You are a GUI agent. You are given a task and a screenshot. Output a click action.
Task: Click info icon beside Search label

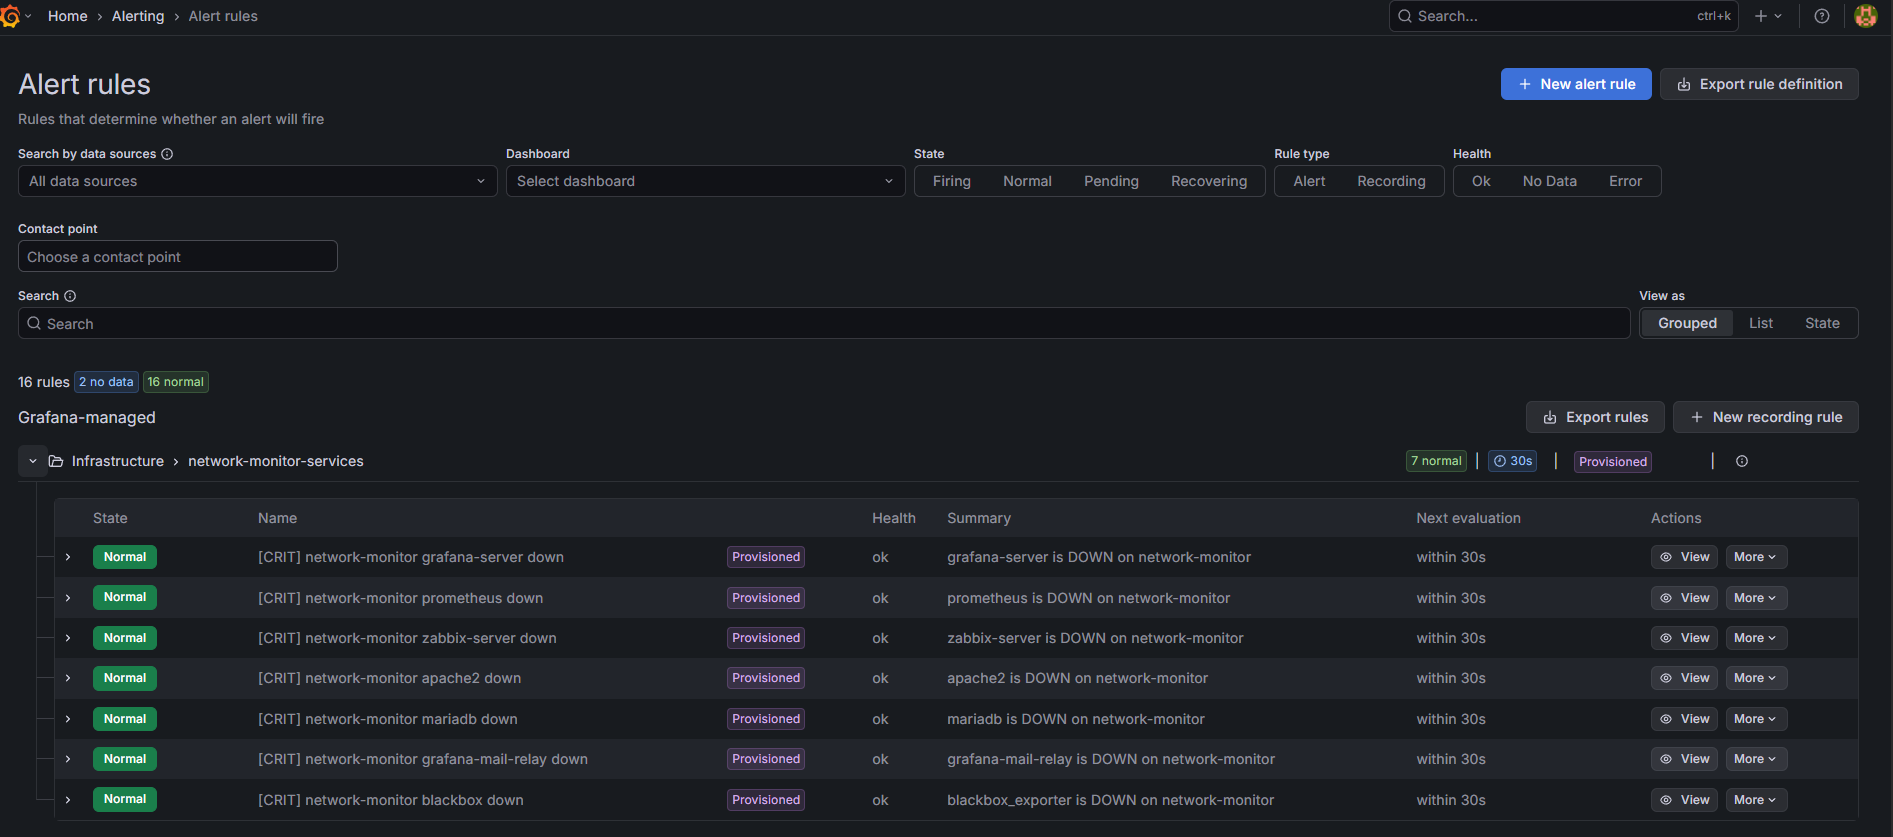(x=70, y=296)
